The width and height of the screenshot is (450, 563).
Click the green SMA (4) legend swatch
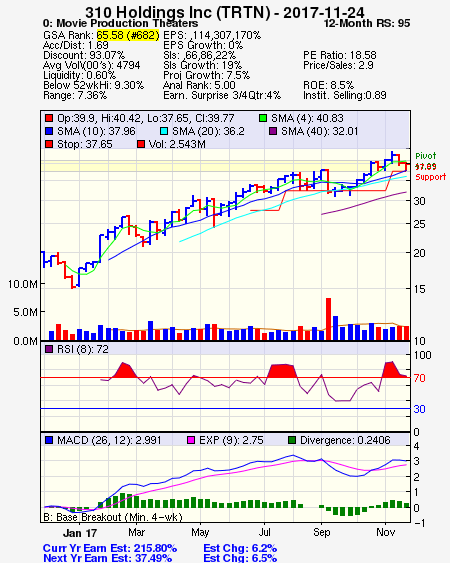pos(263,118)
